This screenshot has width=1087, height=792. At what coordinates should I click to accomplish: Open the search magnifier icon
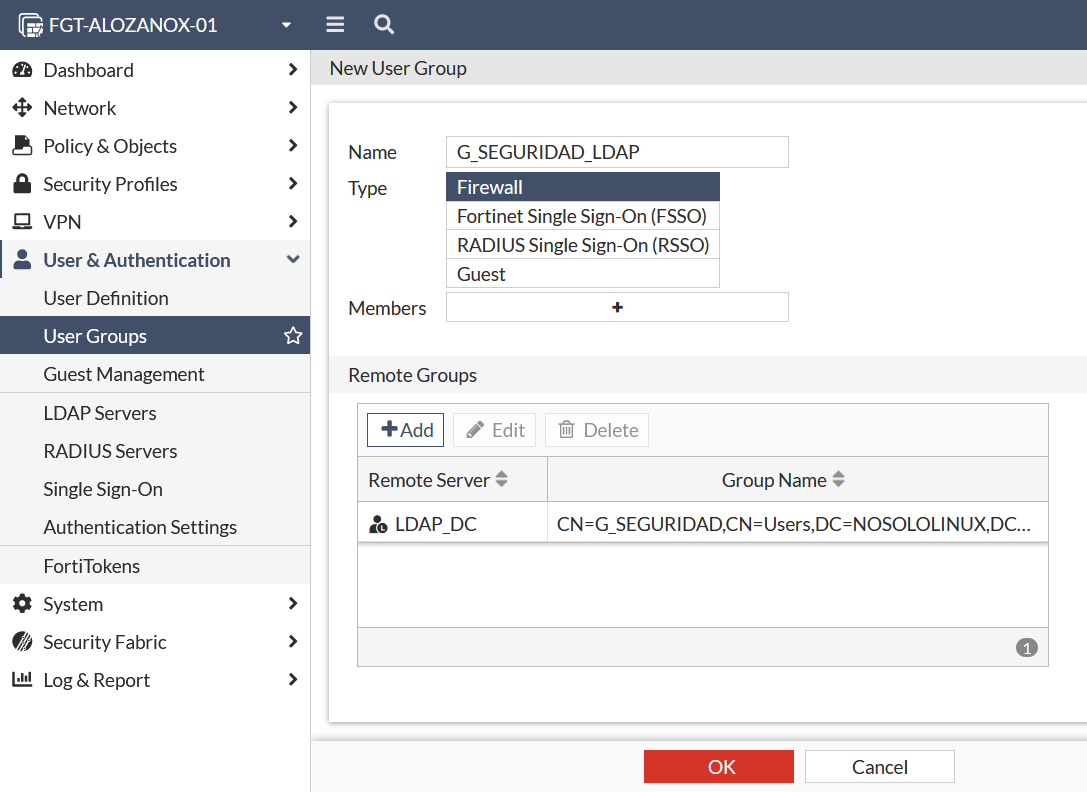click(383, 25)
